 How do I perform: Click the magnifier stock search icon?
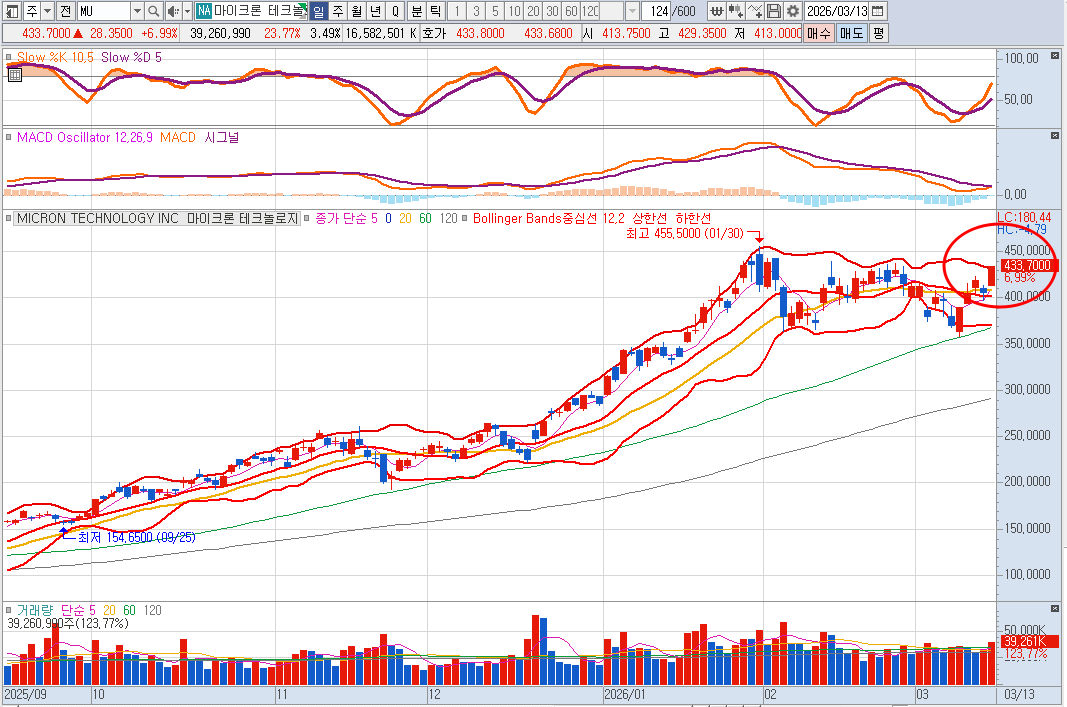tap(153, 11)
